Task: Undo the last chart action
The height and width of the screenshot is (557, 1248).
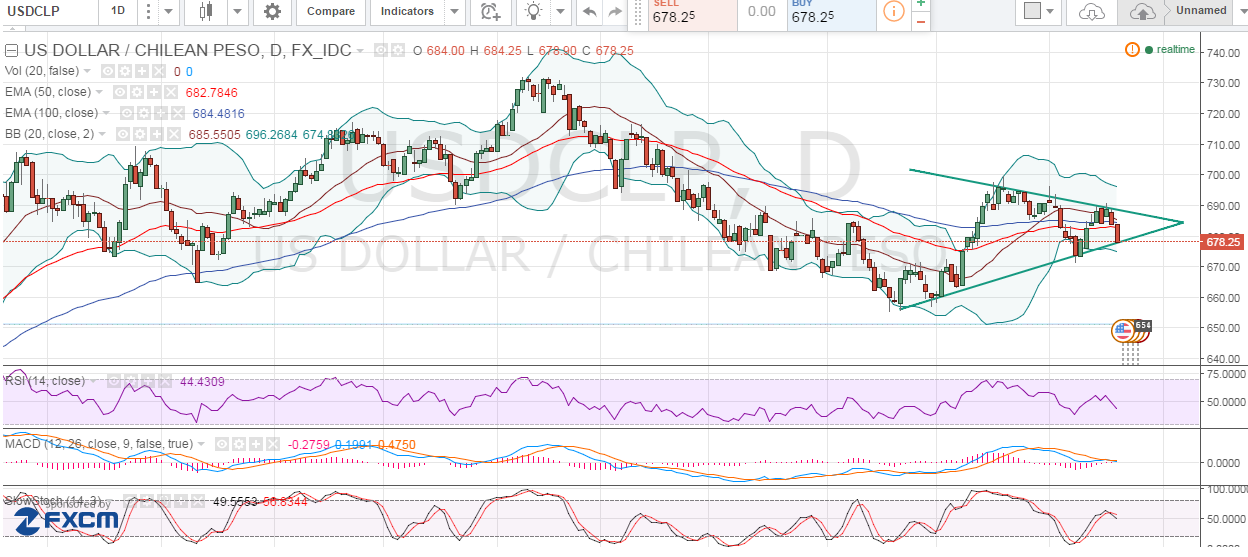Action: (x=590, y=12)
